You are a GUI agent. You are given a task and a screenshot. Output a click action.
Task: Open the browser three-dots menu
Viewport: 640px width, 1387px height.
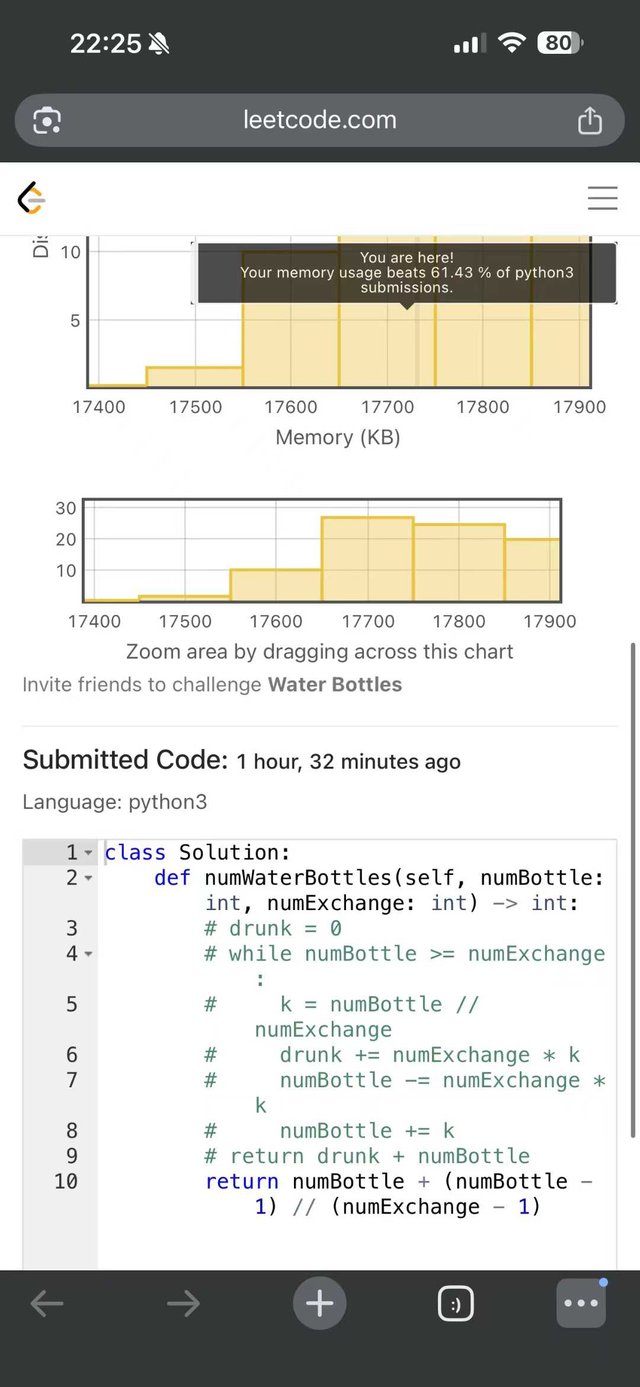581,1303
